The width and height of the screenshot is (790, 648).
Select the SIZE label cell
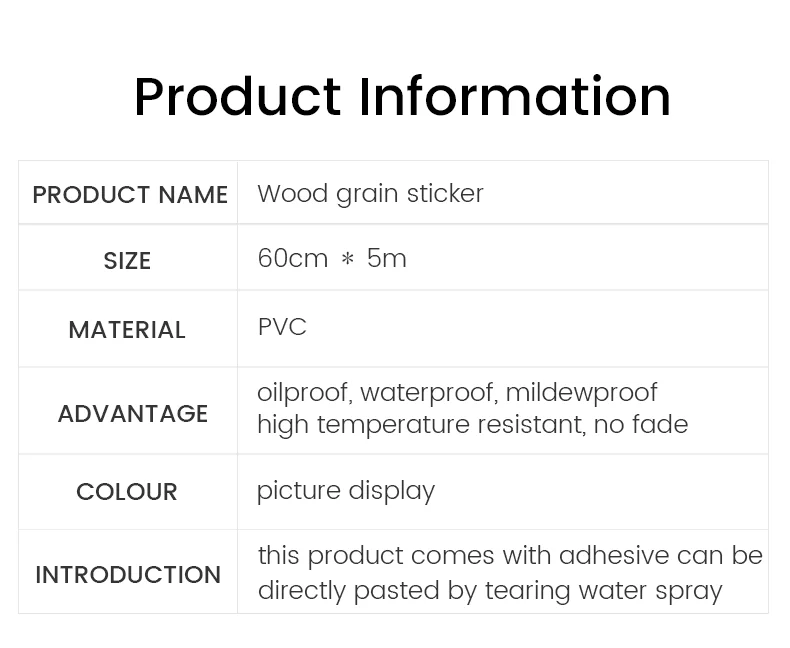coord(128,257)
